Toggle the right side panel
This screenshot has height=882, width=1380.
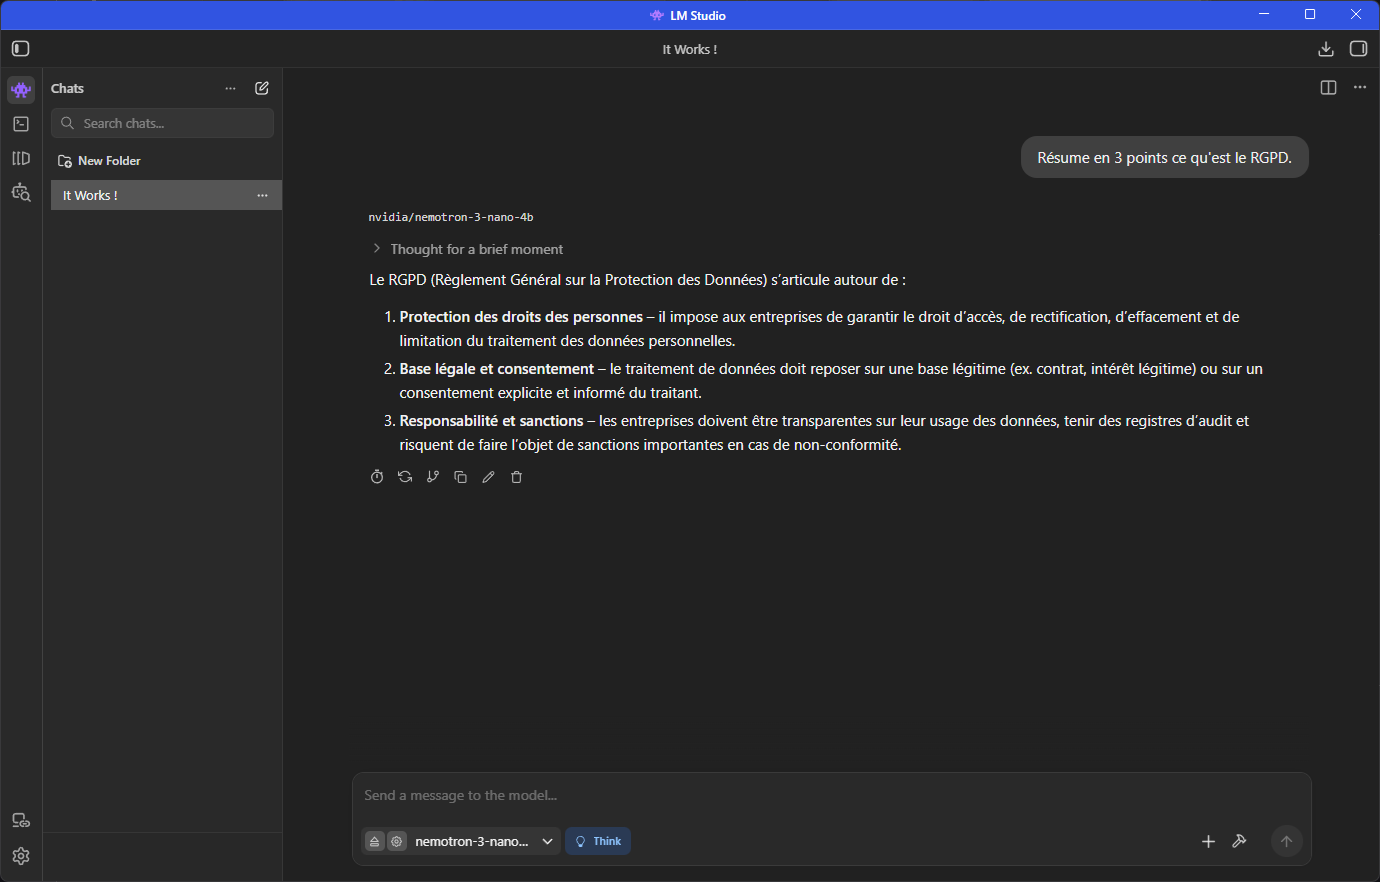(1359, 49)
